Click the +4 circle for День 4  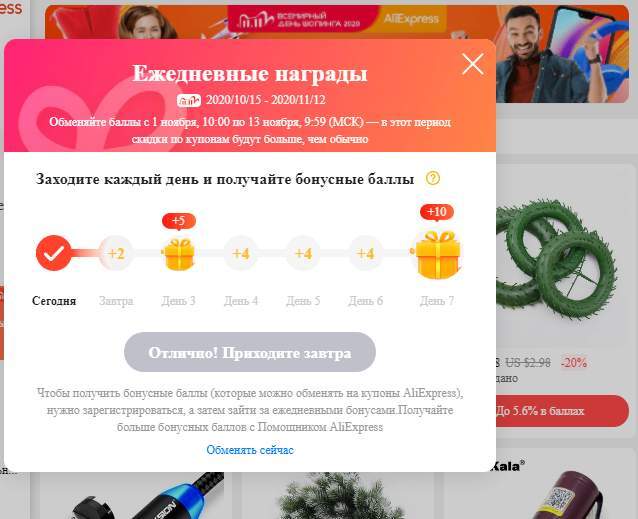pyautogui.click(x=240, y=253)
